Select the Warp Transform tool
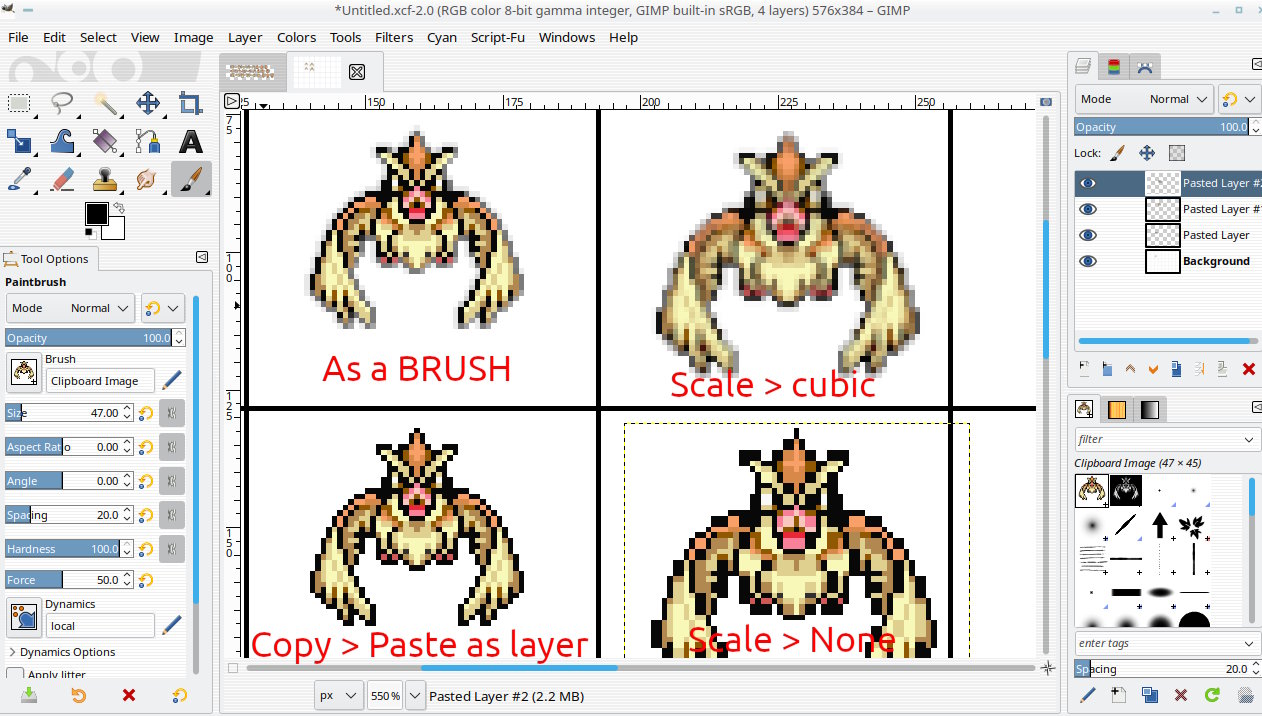Viewport: 1262px width, 716px height. click(x=63, y=141)
